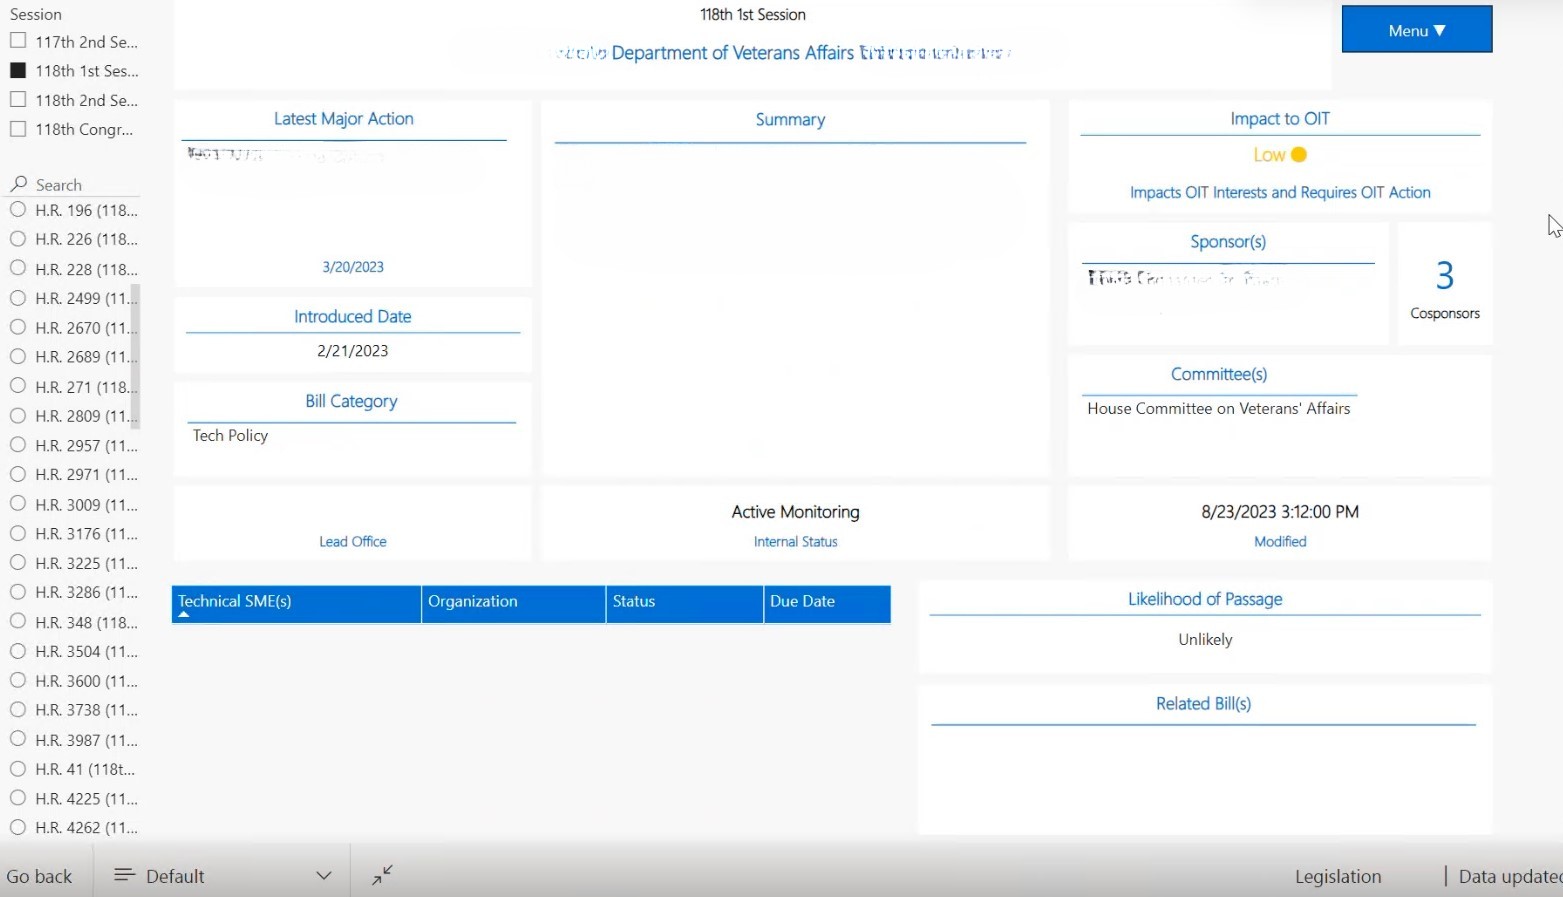Select the H.R. 2689 radio button
Viewport: 1563px width, 897px height.
click(18, 356)
